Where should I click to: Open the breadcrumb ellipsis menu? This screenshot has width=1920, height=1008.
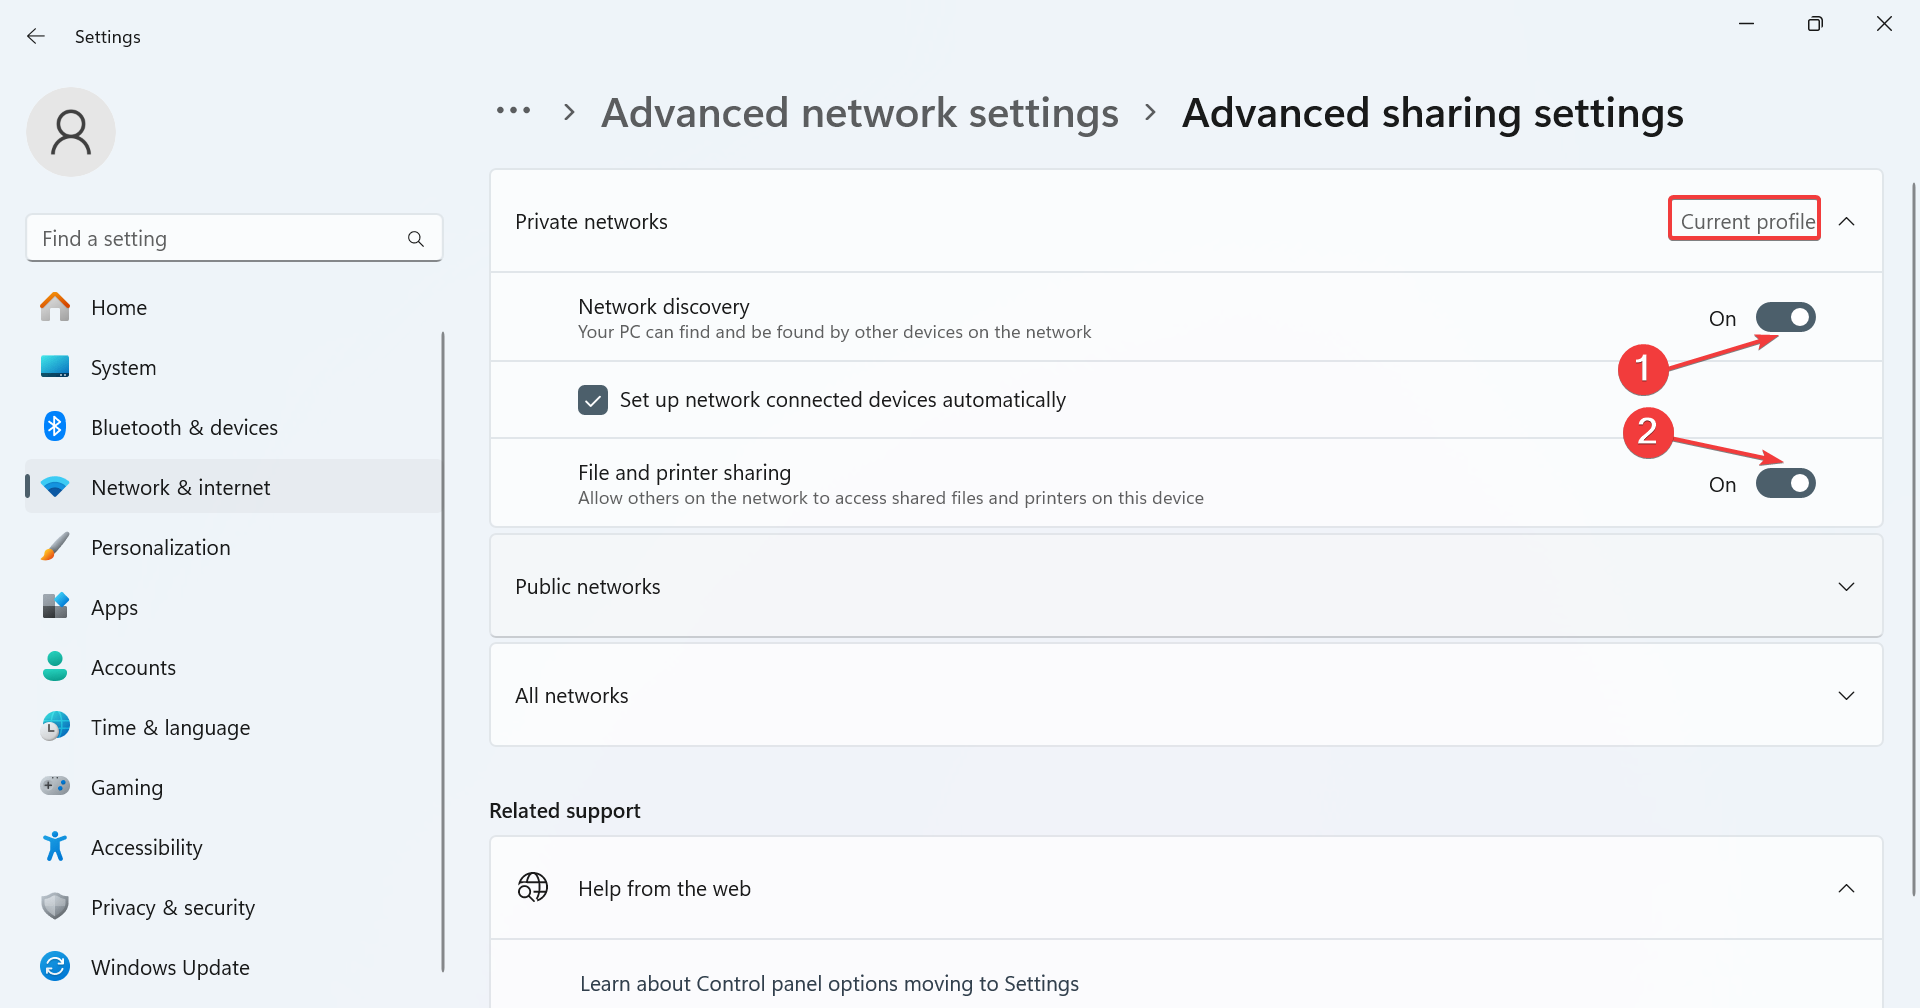[x=513, y=111]
